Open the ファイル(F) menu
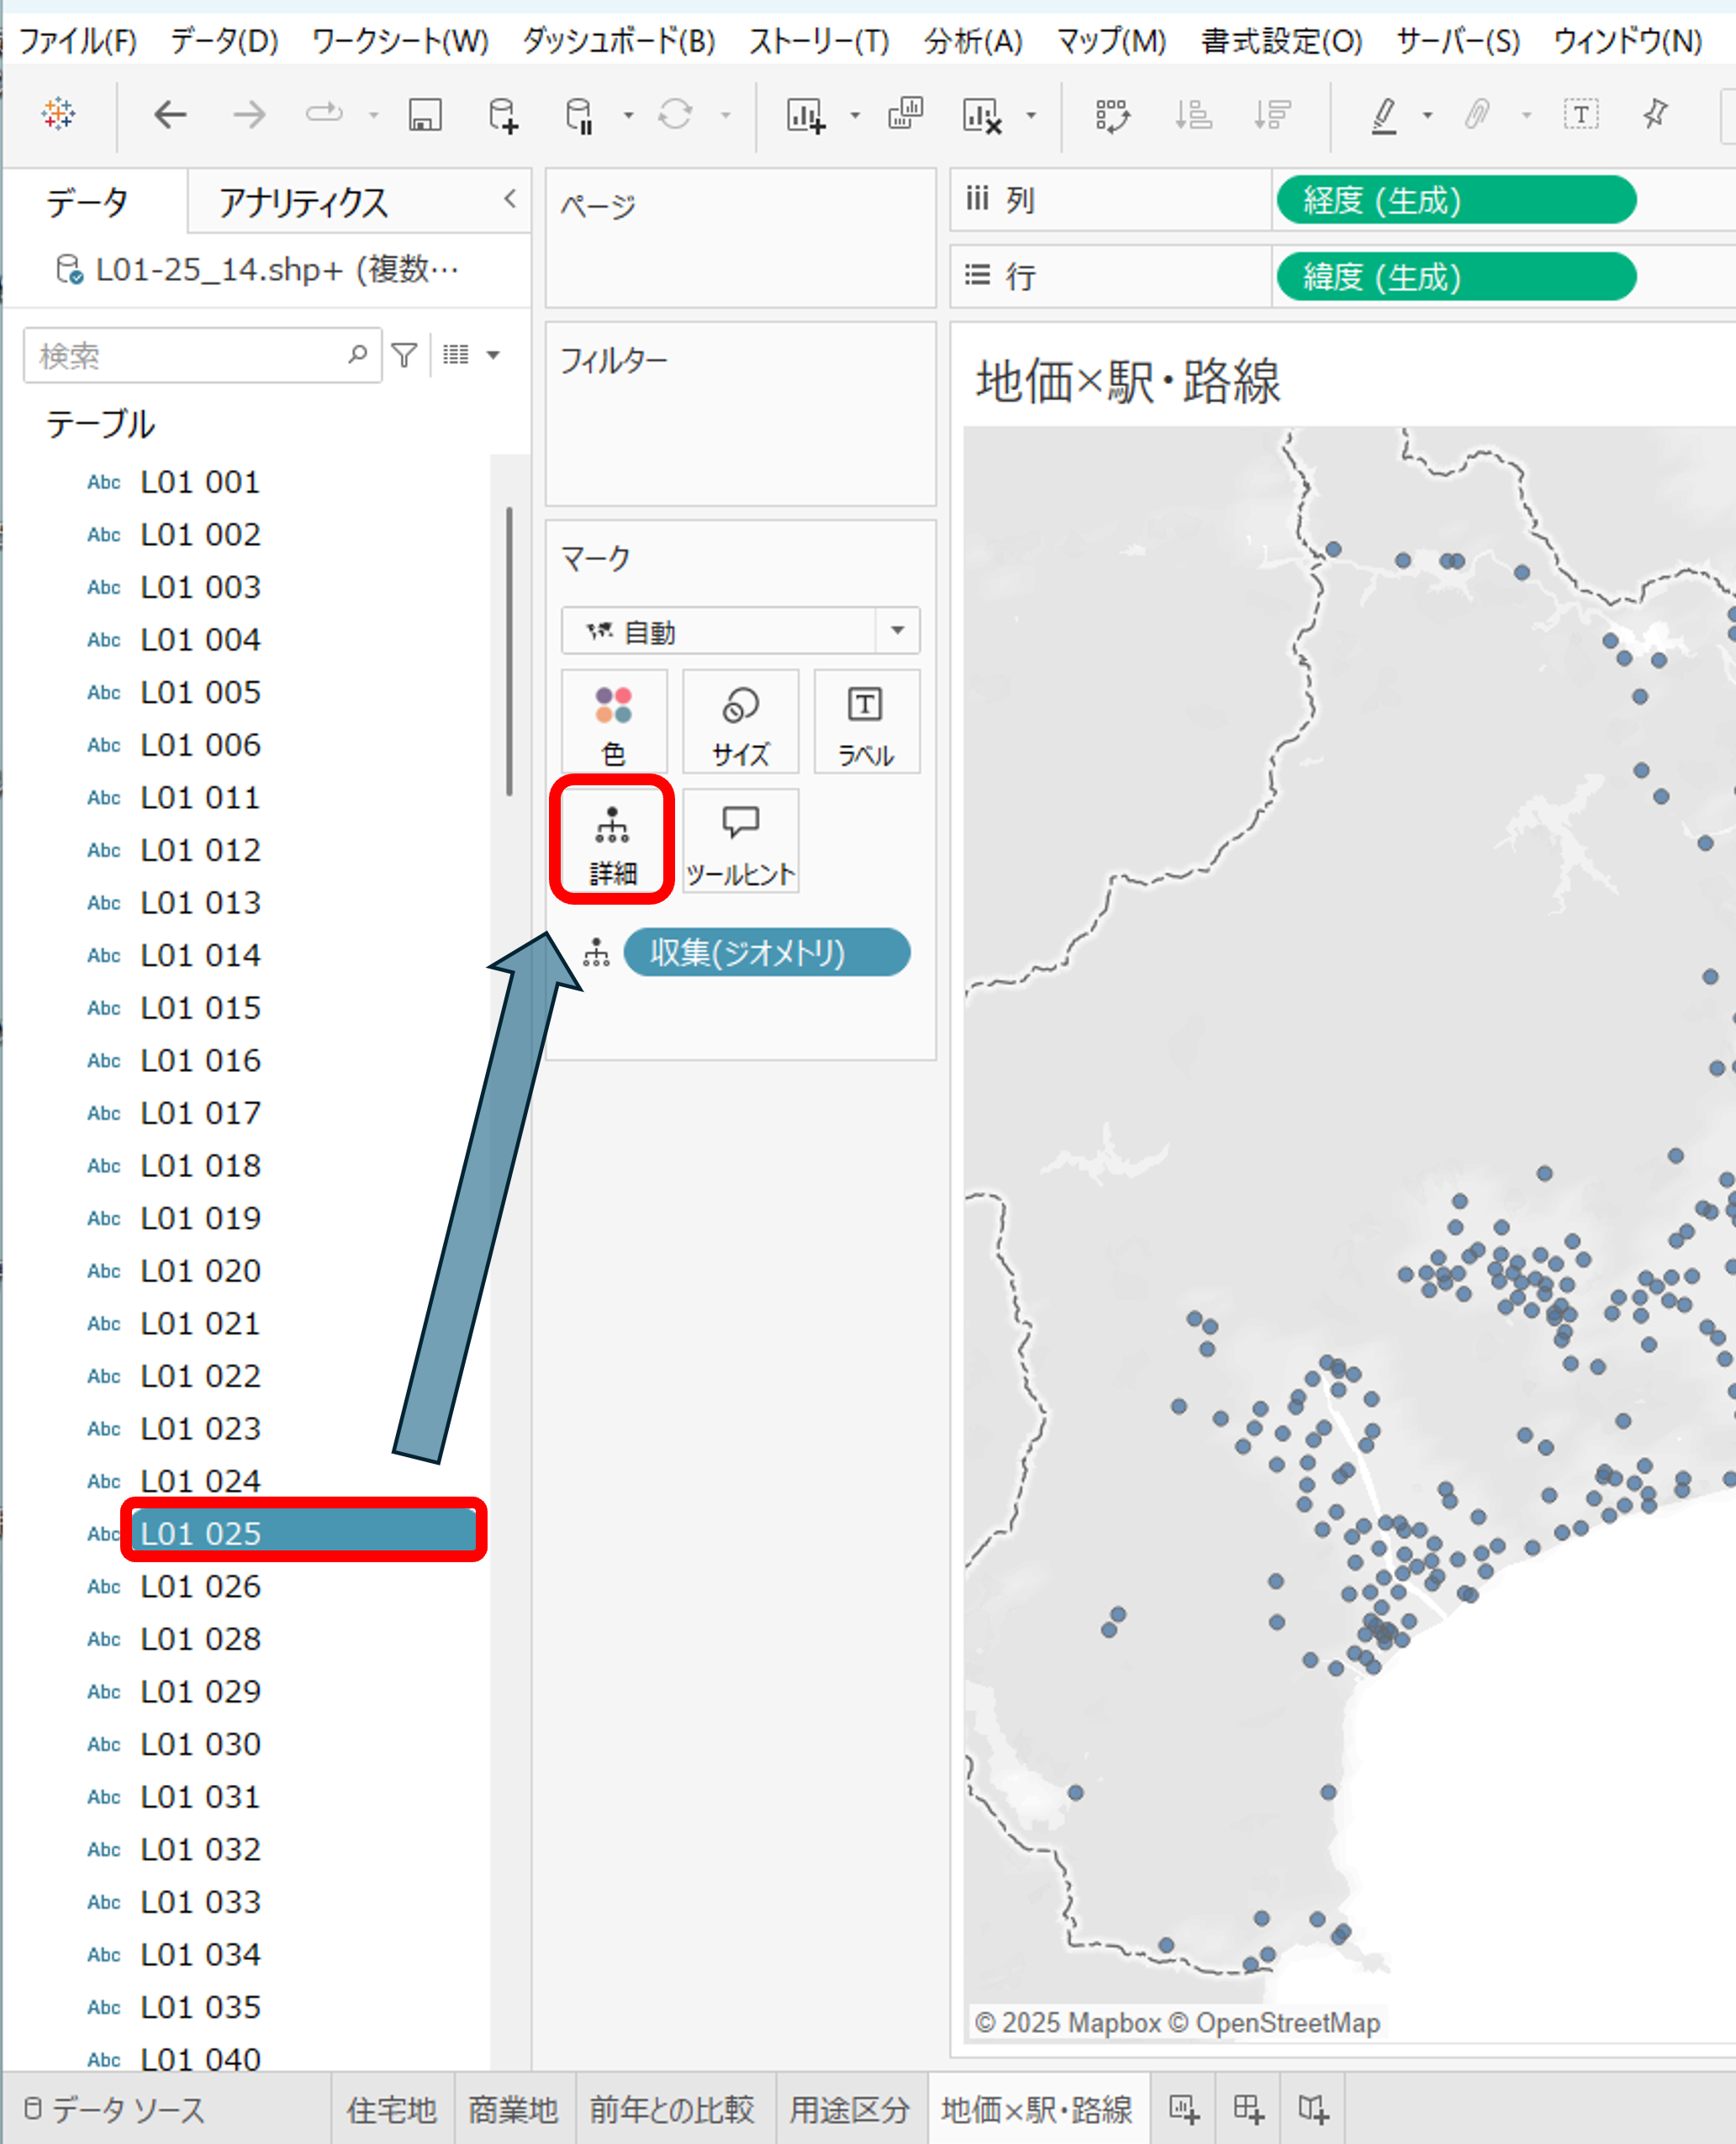1736x2144 pixels. [78, 41]
